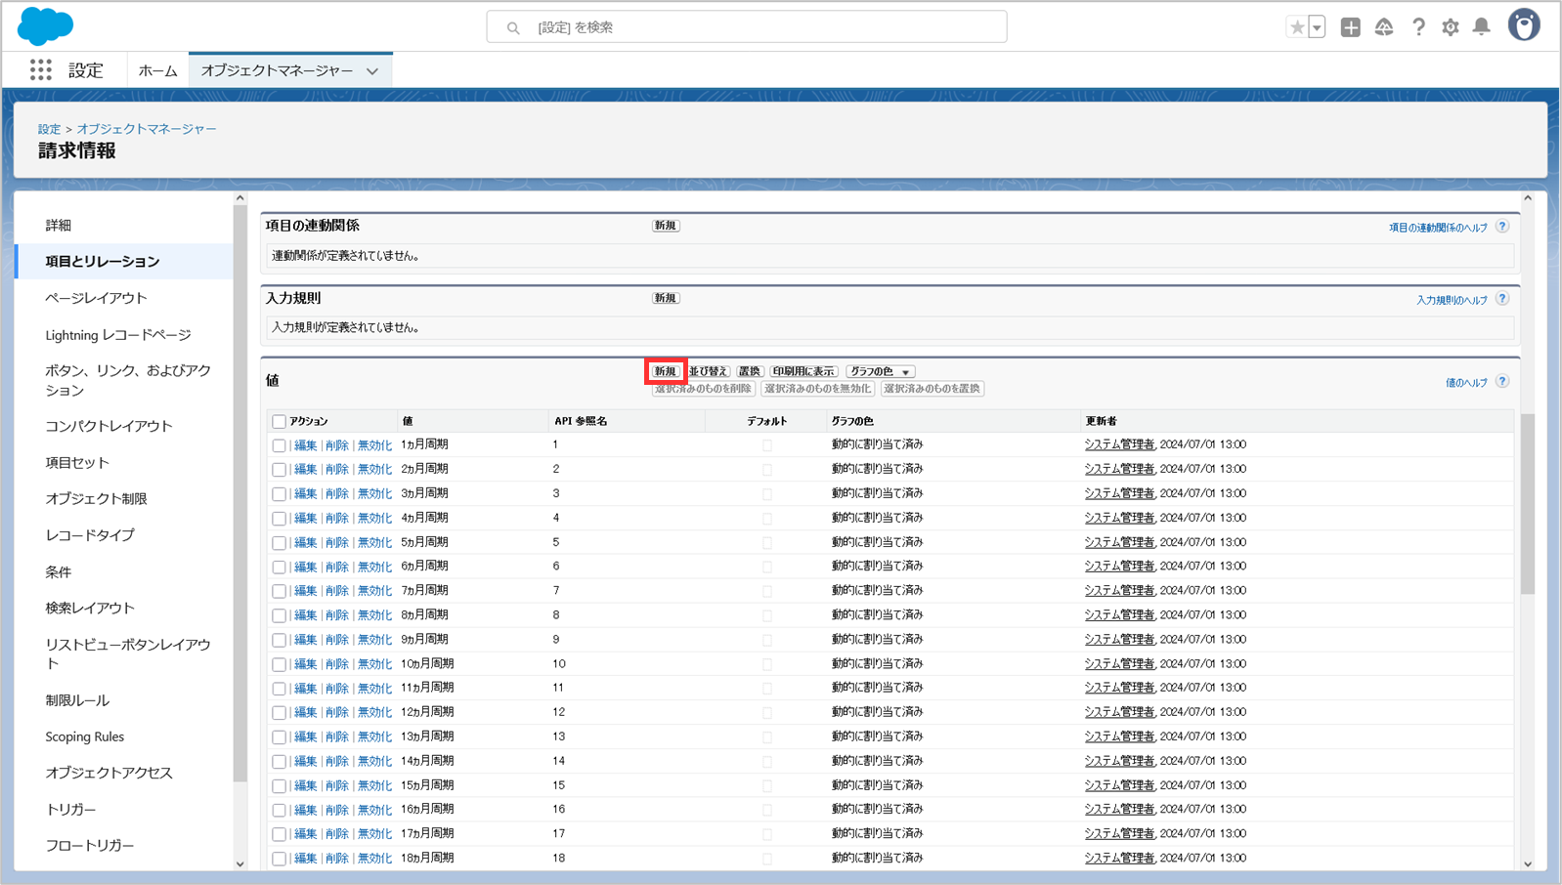The height and width of the screenshot is (885, 1562).
Task: Click the favorites star icon
Action: pos(1297,27)
